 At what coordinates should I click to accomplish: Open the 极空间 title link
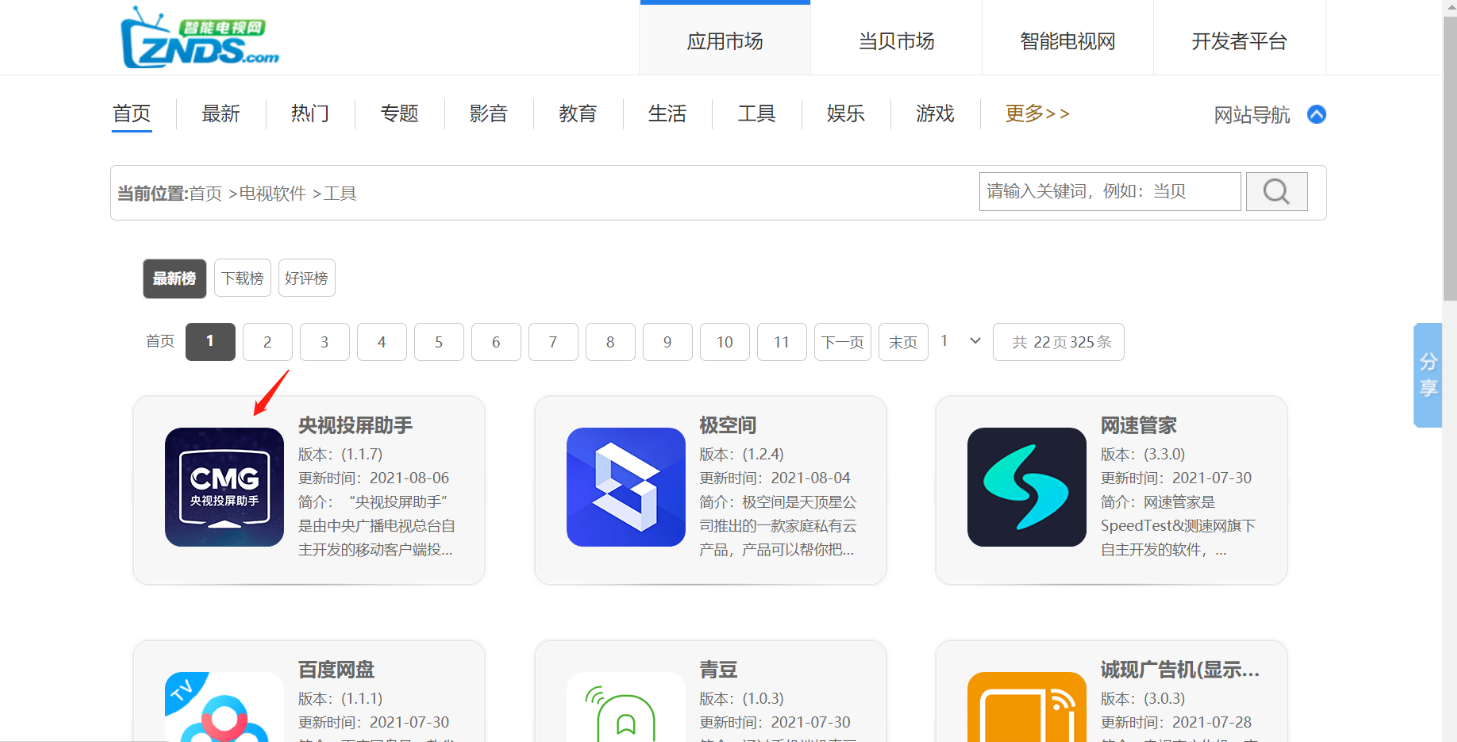728,425
